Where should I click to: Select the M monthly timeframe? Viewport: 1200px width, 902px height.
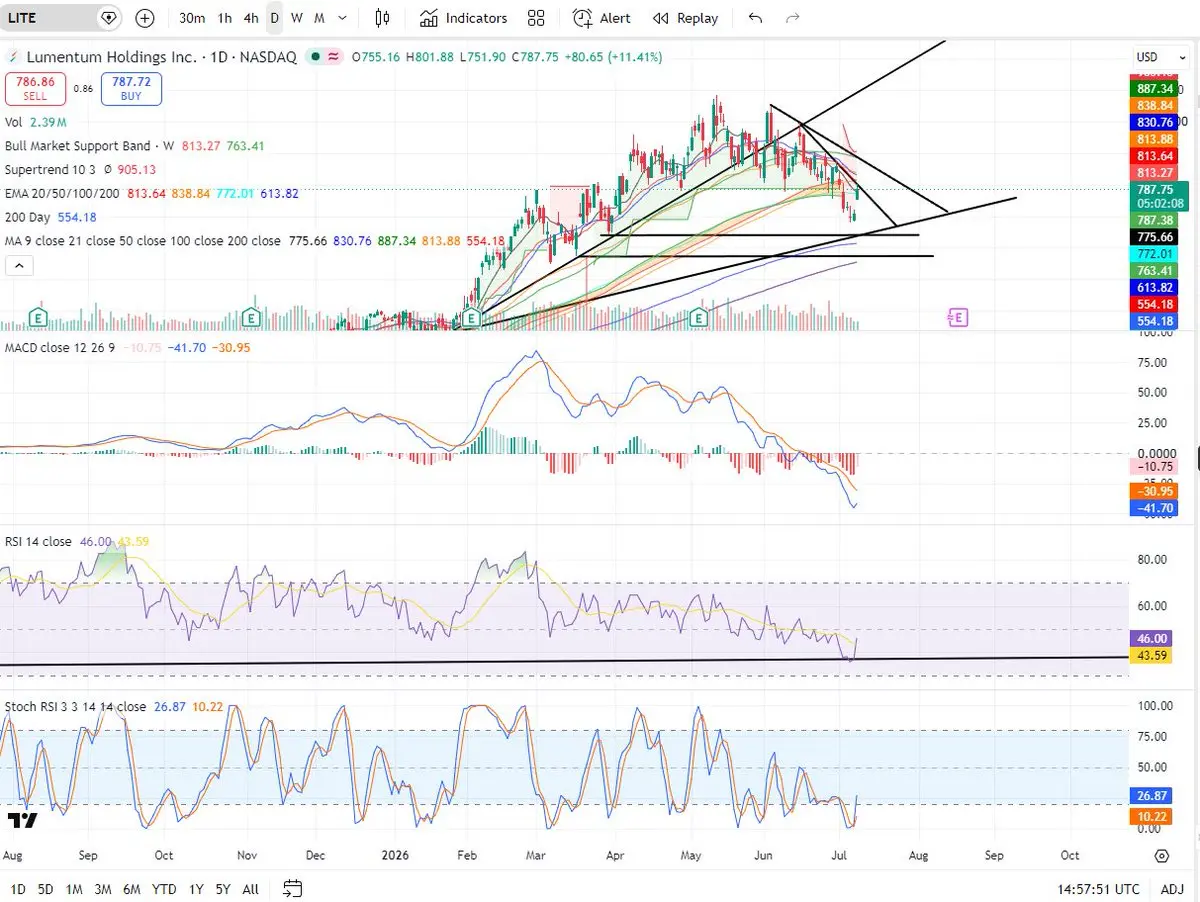319,18
